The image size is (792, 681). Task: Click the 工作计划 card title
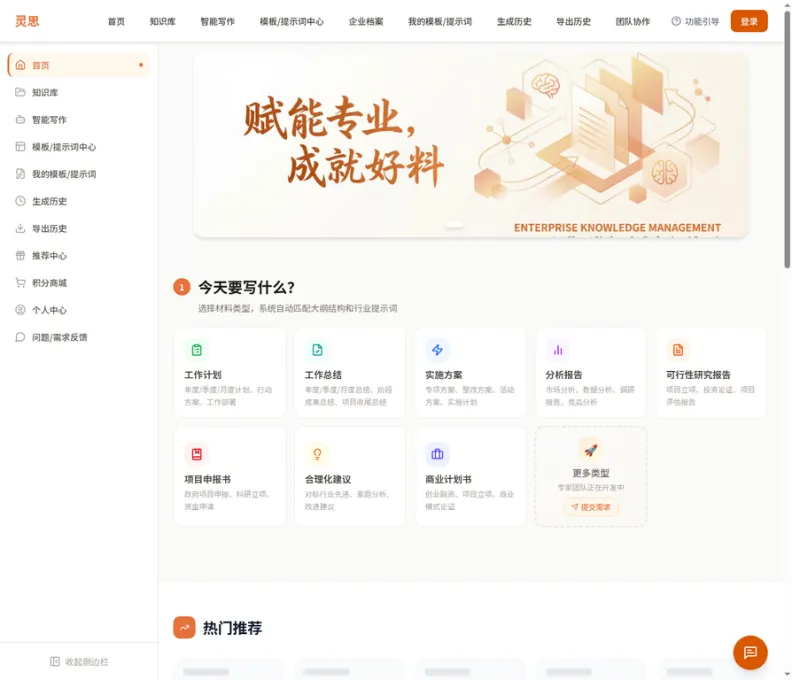click(x=203, y=375)
